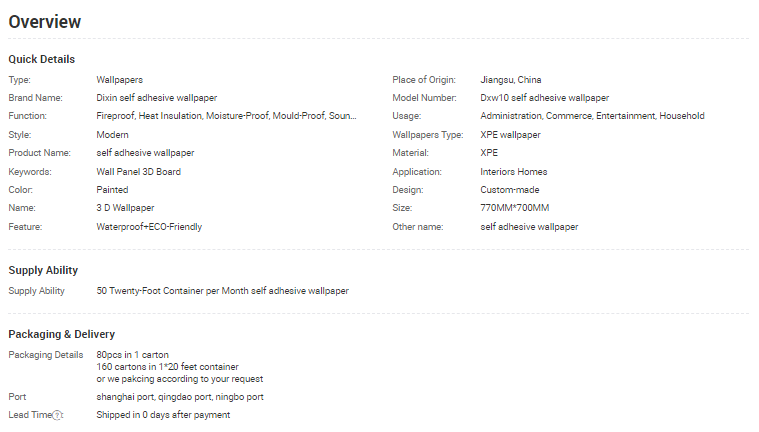The height and width of the screenshot is (432, 759).
Task: Click the Usage value listing Administration, Commerce
Action: tap(592, 116)
